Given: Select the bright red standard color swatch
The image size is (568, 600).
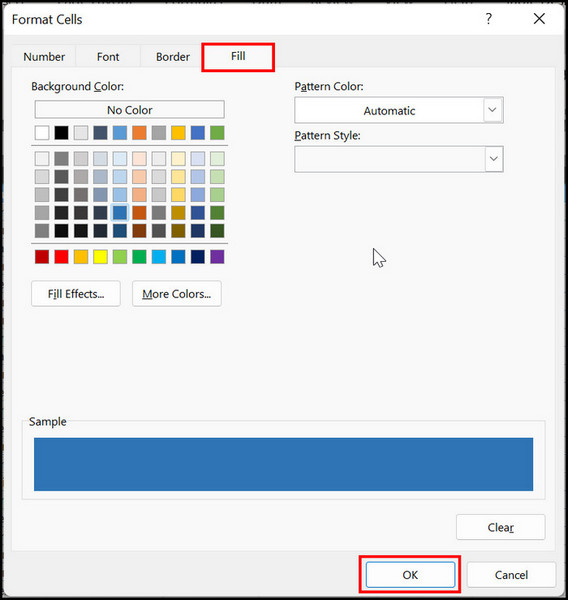Looking at the screenshot, I should click(62, 257).
